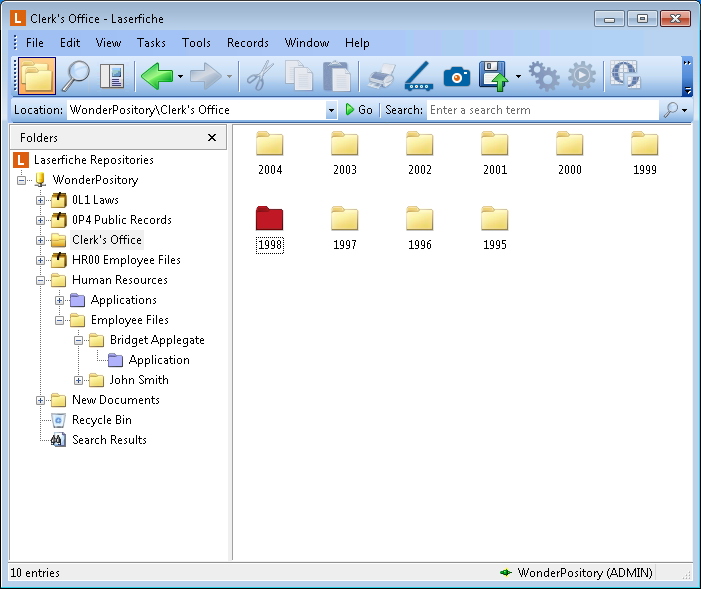
Task: Select the 1996 folder
Action: pyautogui.click(x=420, y=229)
